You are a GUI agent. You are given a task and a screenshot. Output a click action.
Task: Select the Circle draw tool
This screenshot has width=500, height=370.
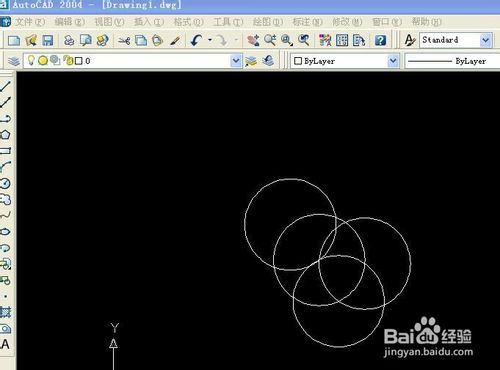tap(5, 183)
